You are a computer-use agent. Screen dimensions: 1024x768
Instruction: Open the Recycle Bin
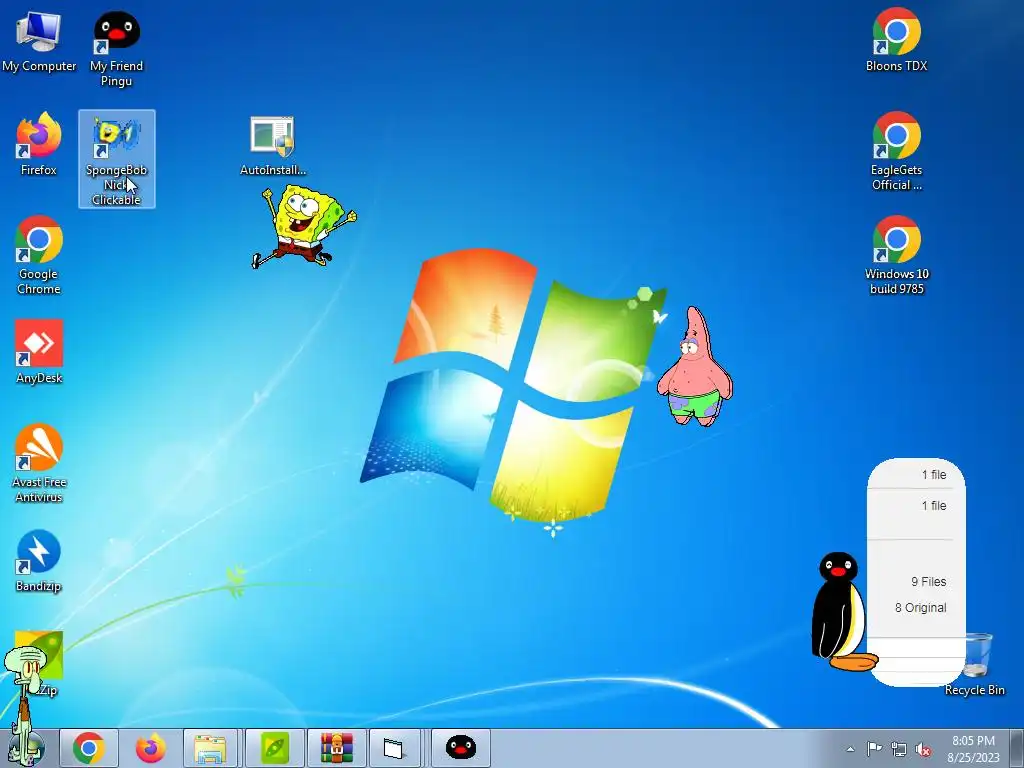coord(975,664)
